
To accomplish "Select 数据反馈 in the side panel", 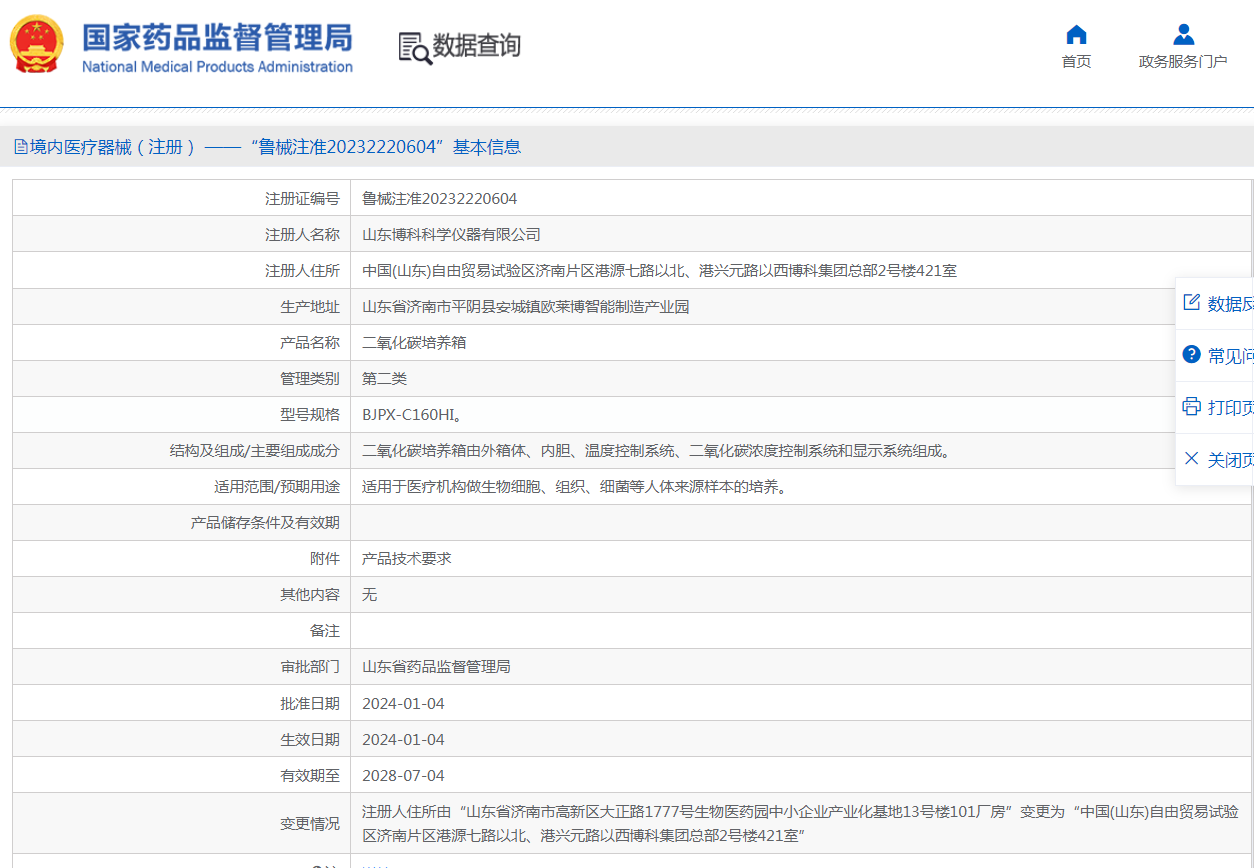I will [1231, 304].
